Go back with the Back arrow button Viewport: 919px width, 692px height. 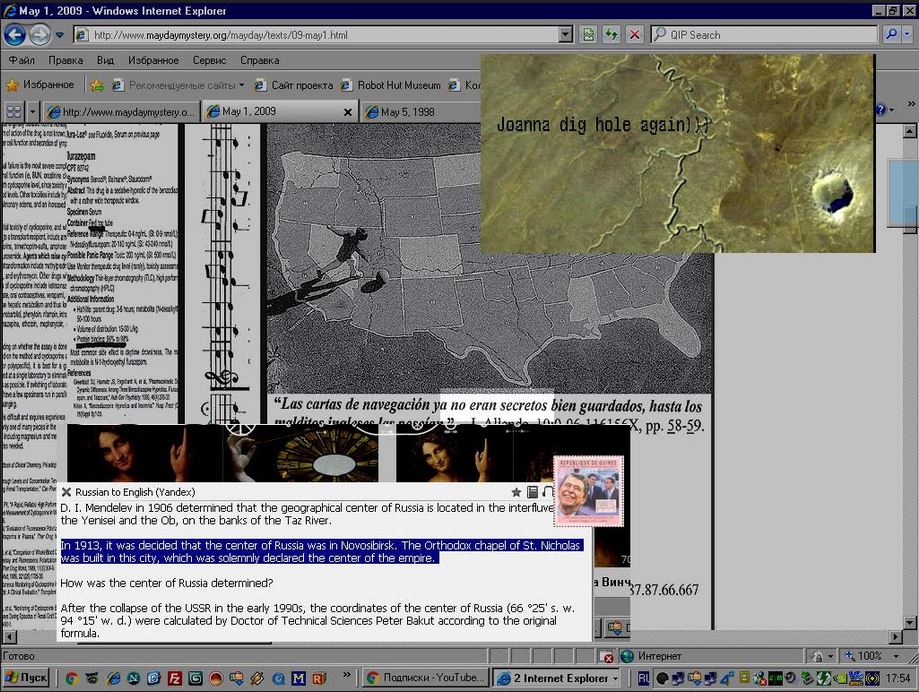tap(15, 35)
